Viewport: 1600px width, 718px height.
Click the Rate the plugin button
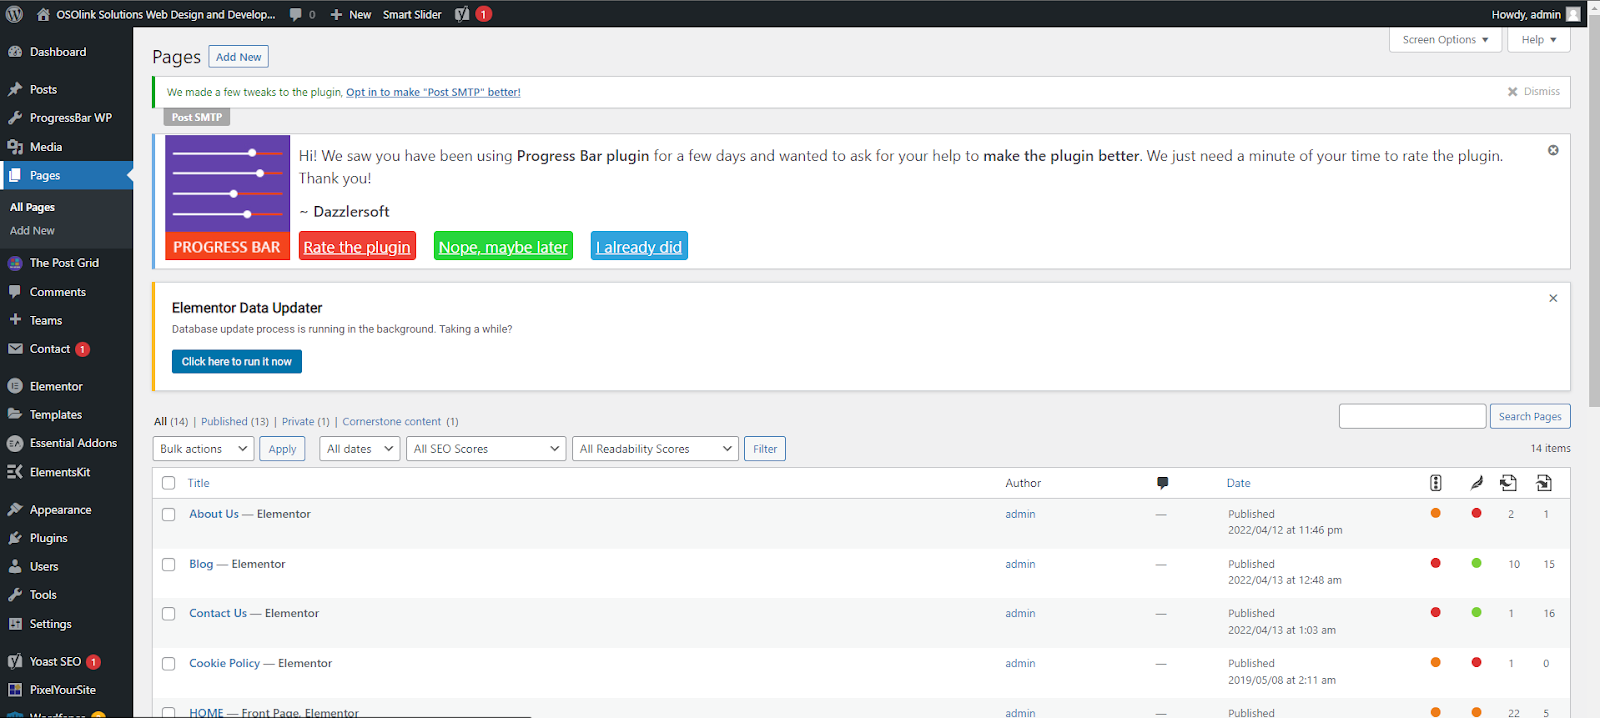[x=357, y=247]
